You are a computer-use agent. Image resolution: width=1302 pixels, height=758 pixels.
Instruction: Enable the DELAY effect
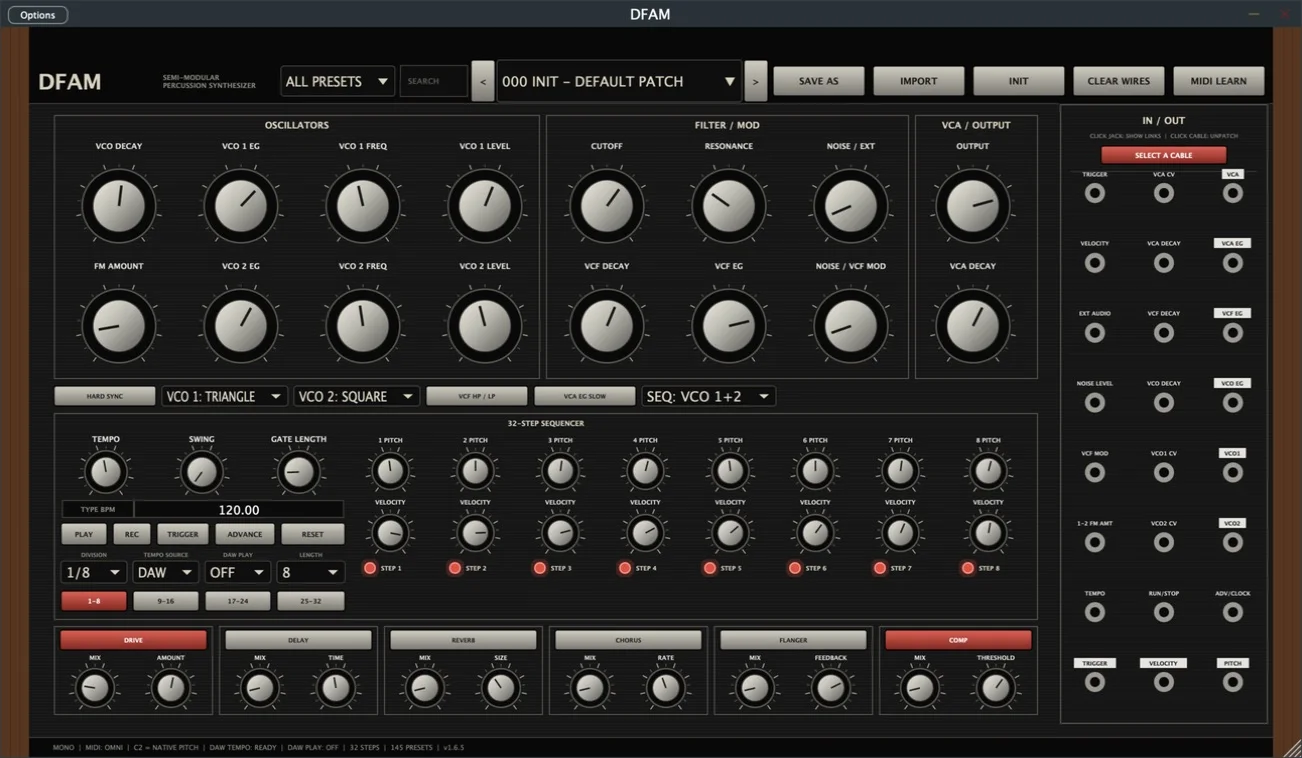pyautogui.click(x=298, y=640)
